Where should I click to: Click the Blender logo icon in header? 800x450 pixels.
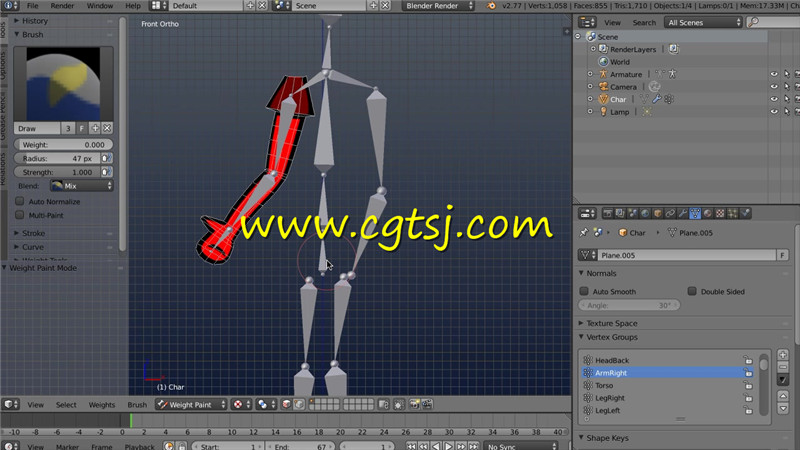tap(491, 6)
